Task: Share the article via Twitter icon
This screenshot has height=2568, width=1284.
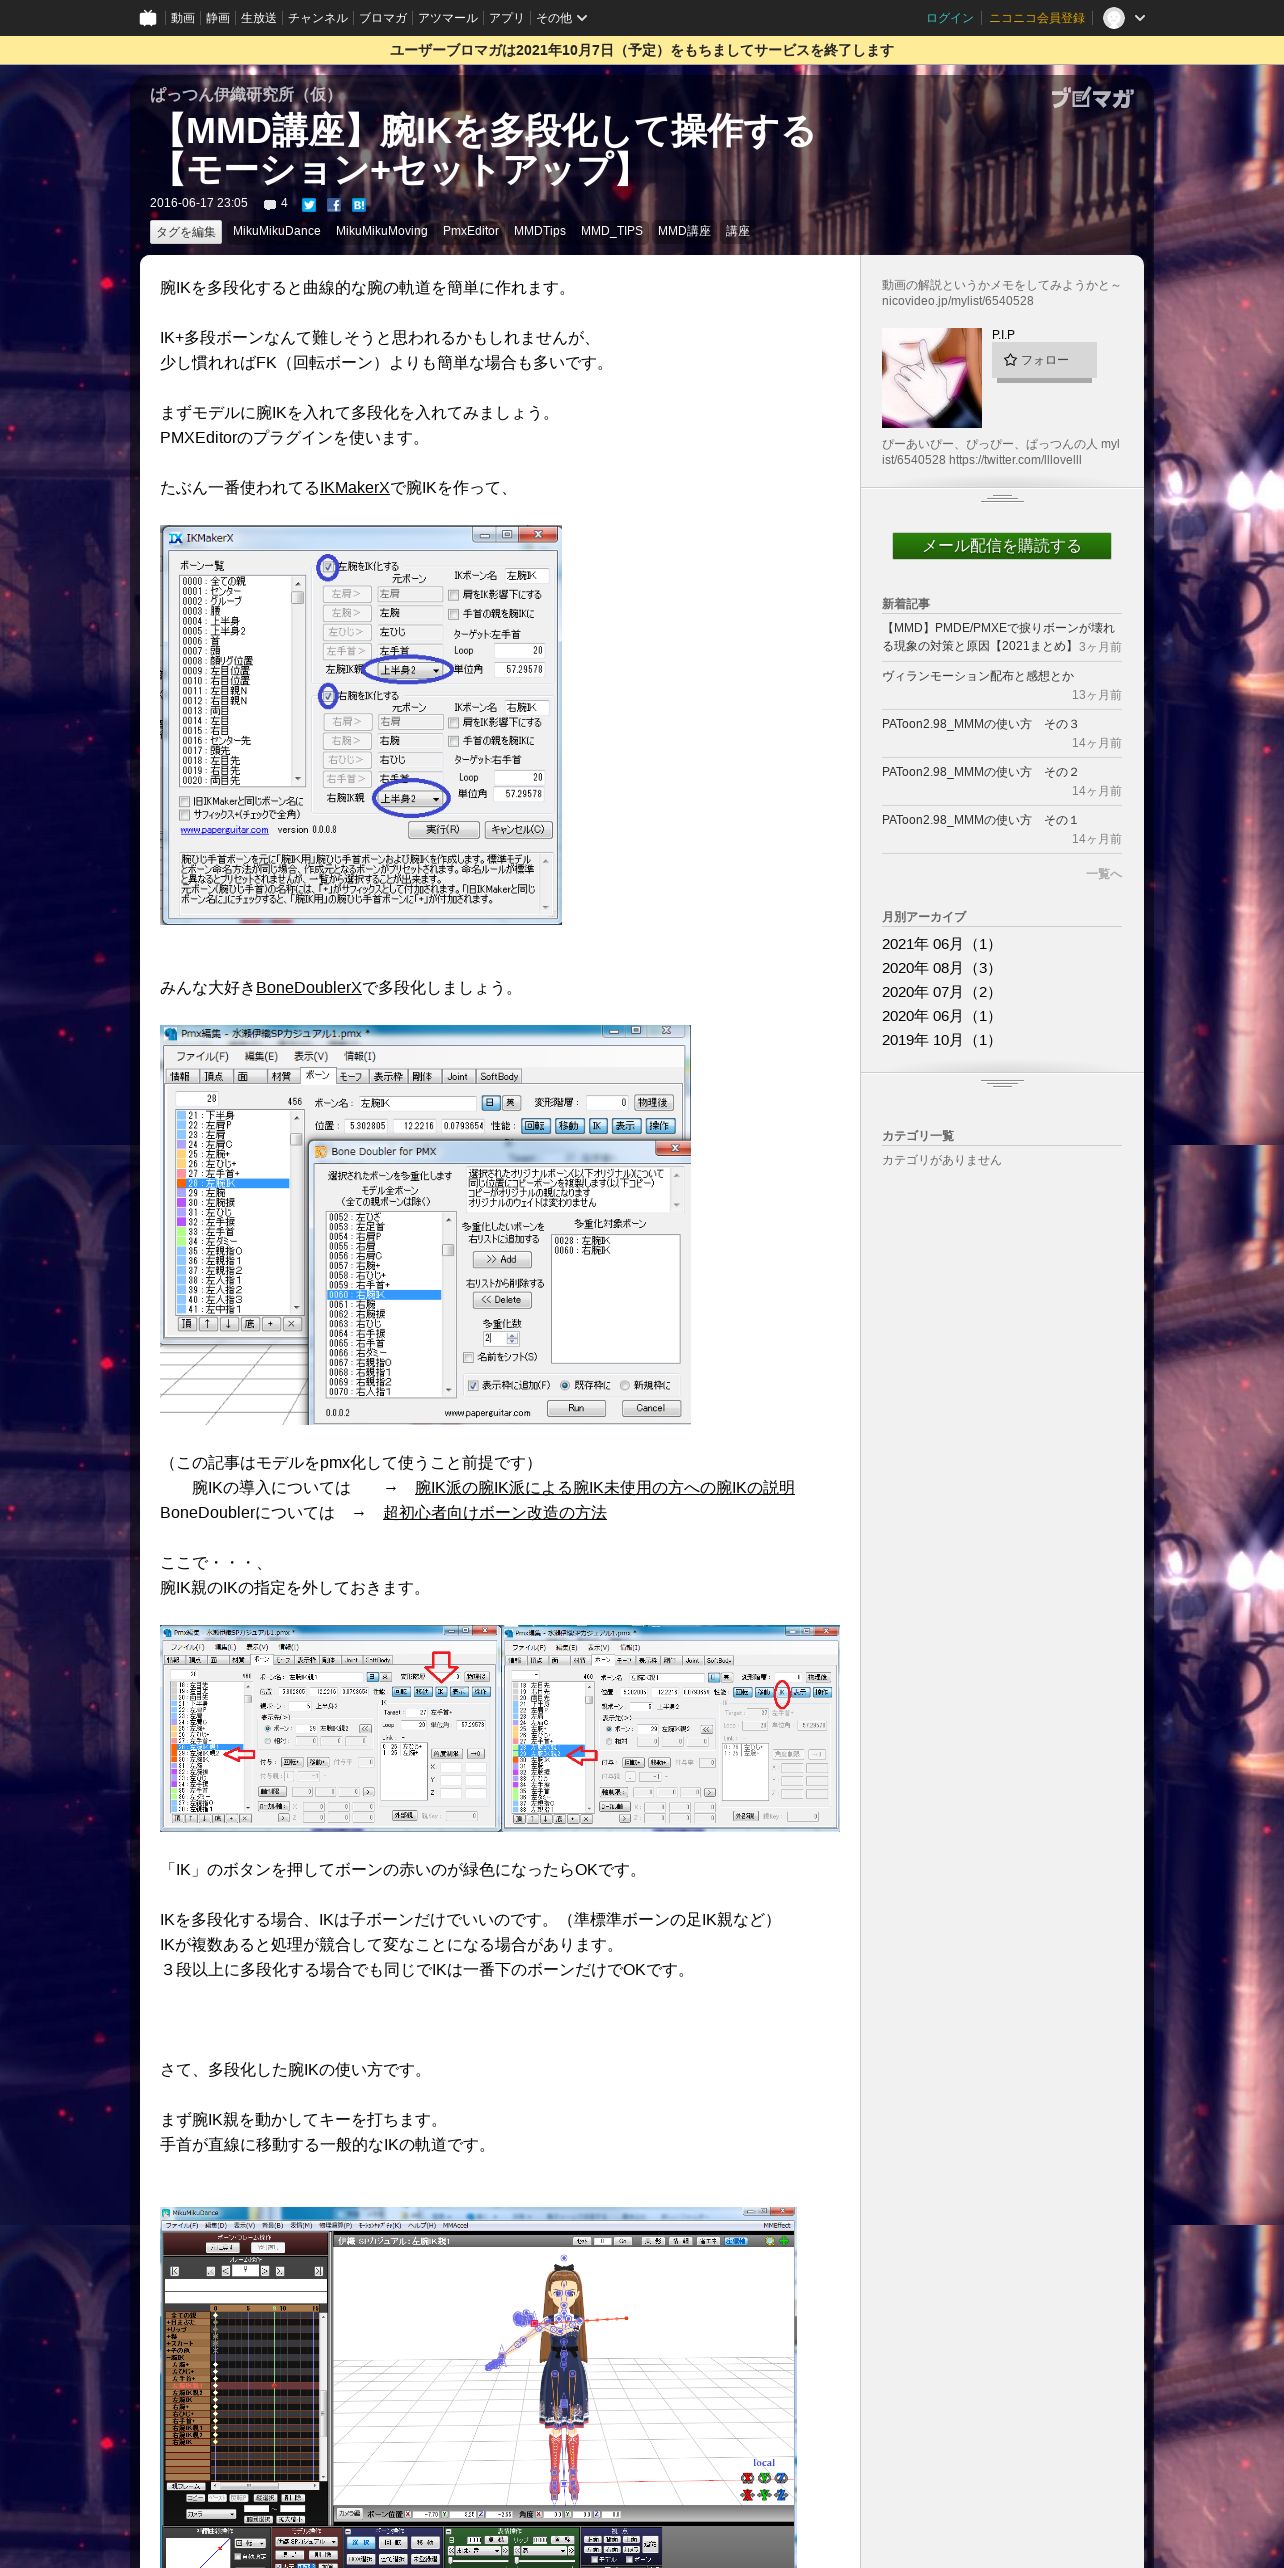Action: pyautogui.click(x=309, y=205)
